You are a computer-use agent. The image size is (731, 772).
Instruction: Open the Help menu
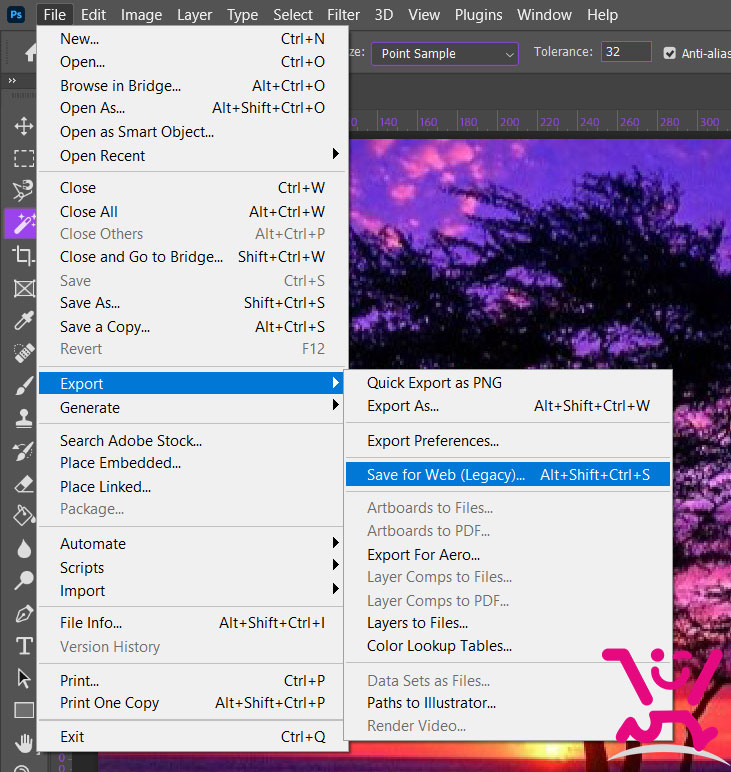point(603,15)
